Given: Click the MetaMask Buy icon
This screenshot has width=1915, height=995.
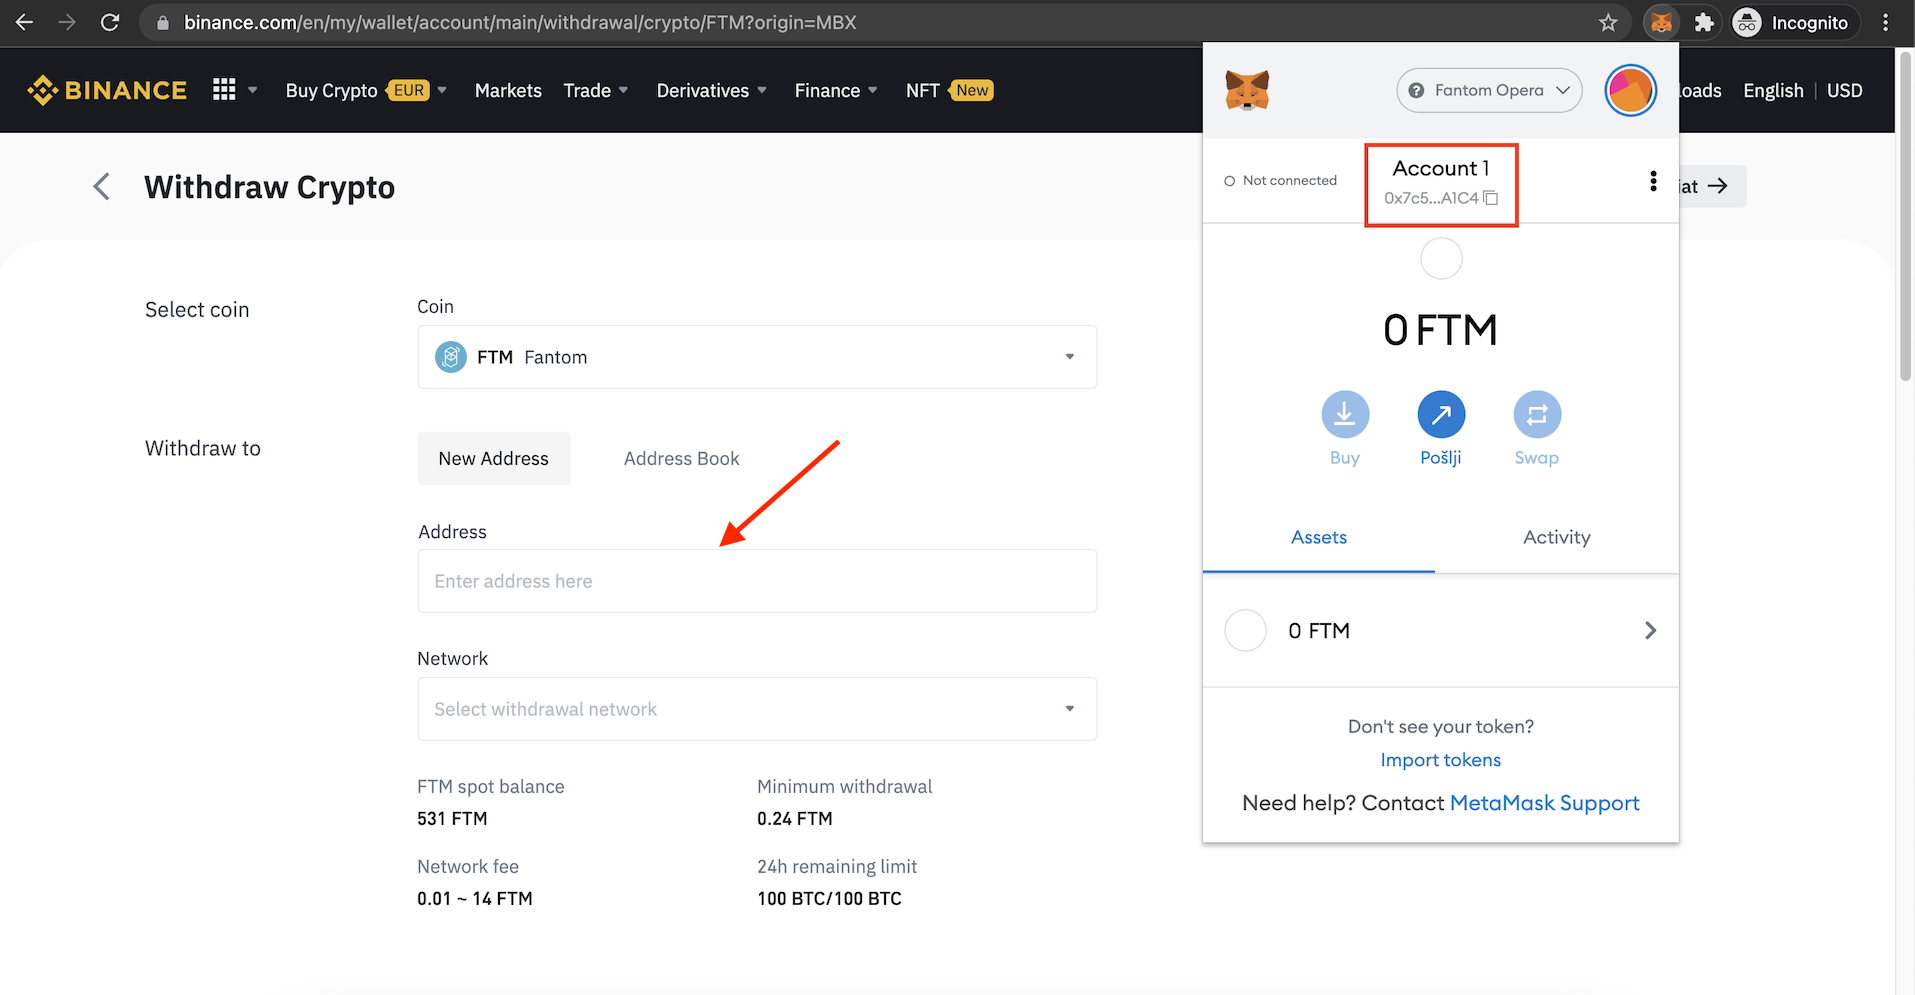Looking at the screenshot, I should pos(1344,415).
